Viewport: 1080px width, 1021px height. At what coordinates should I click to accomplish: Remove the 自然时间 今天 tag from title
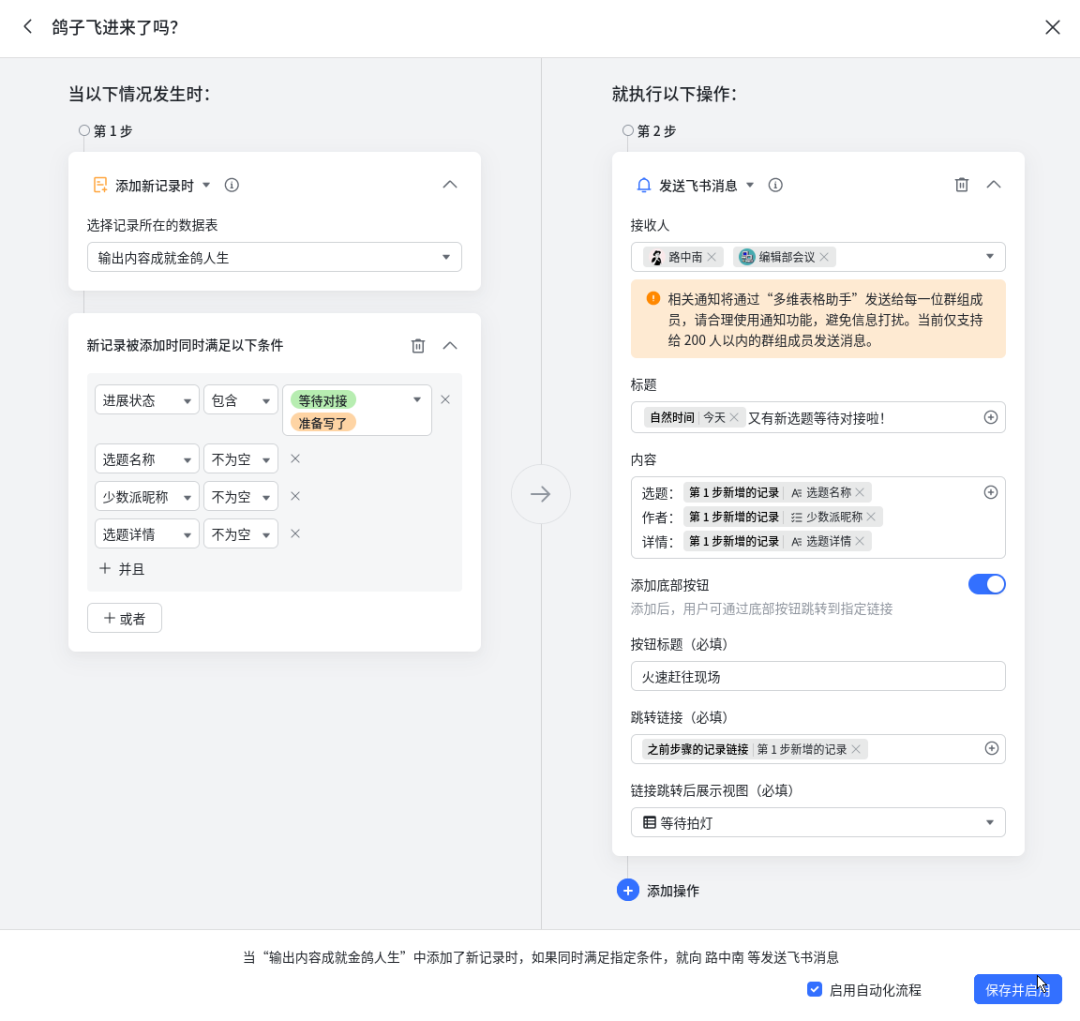(x=734, y=417)
